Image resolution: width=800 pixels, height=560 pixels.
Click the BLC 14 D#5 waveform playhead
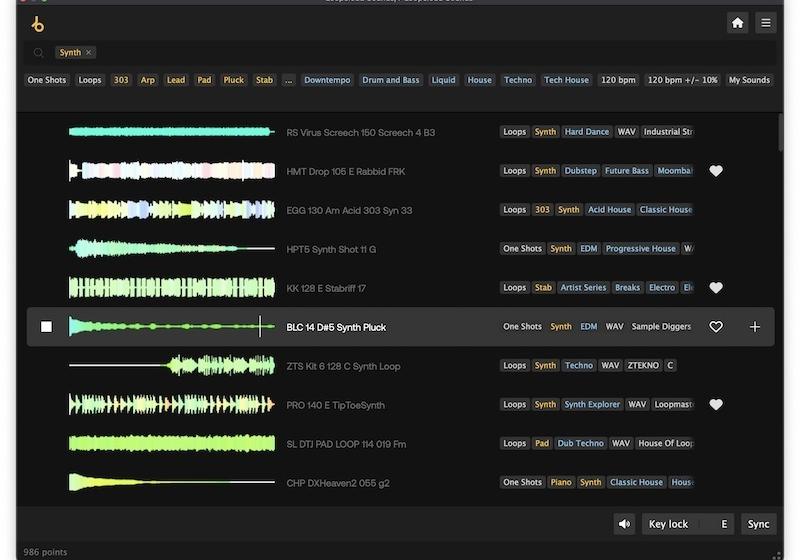pos(260,327)
